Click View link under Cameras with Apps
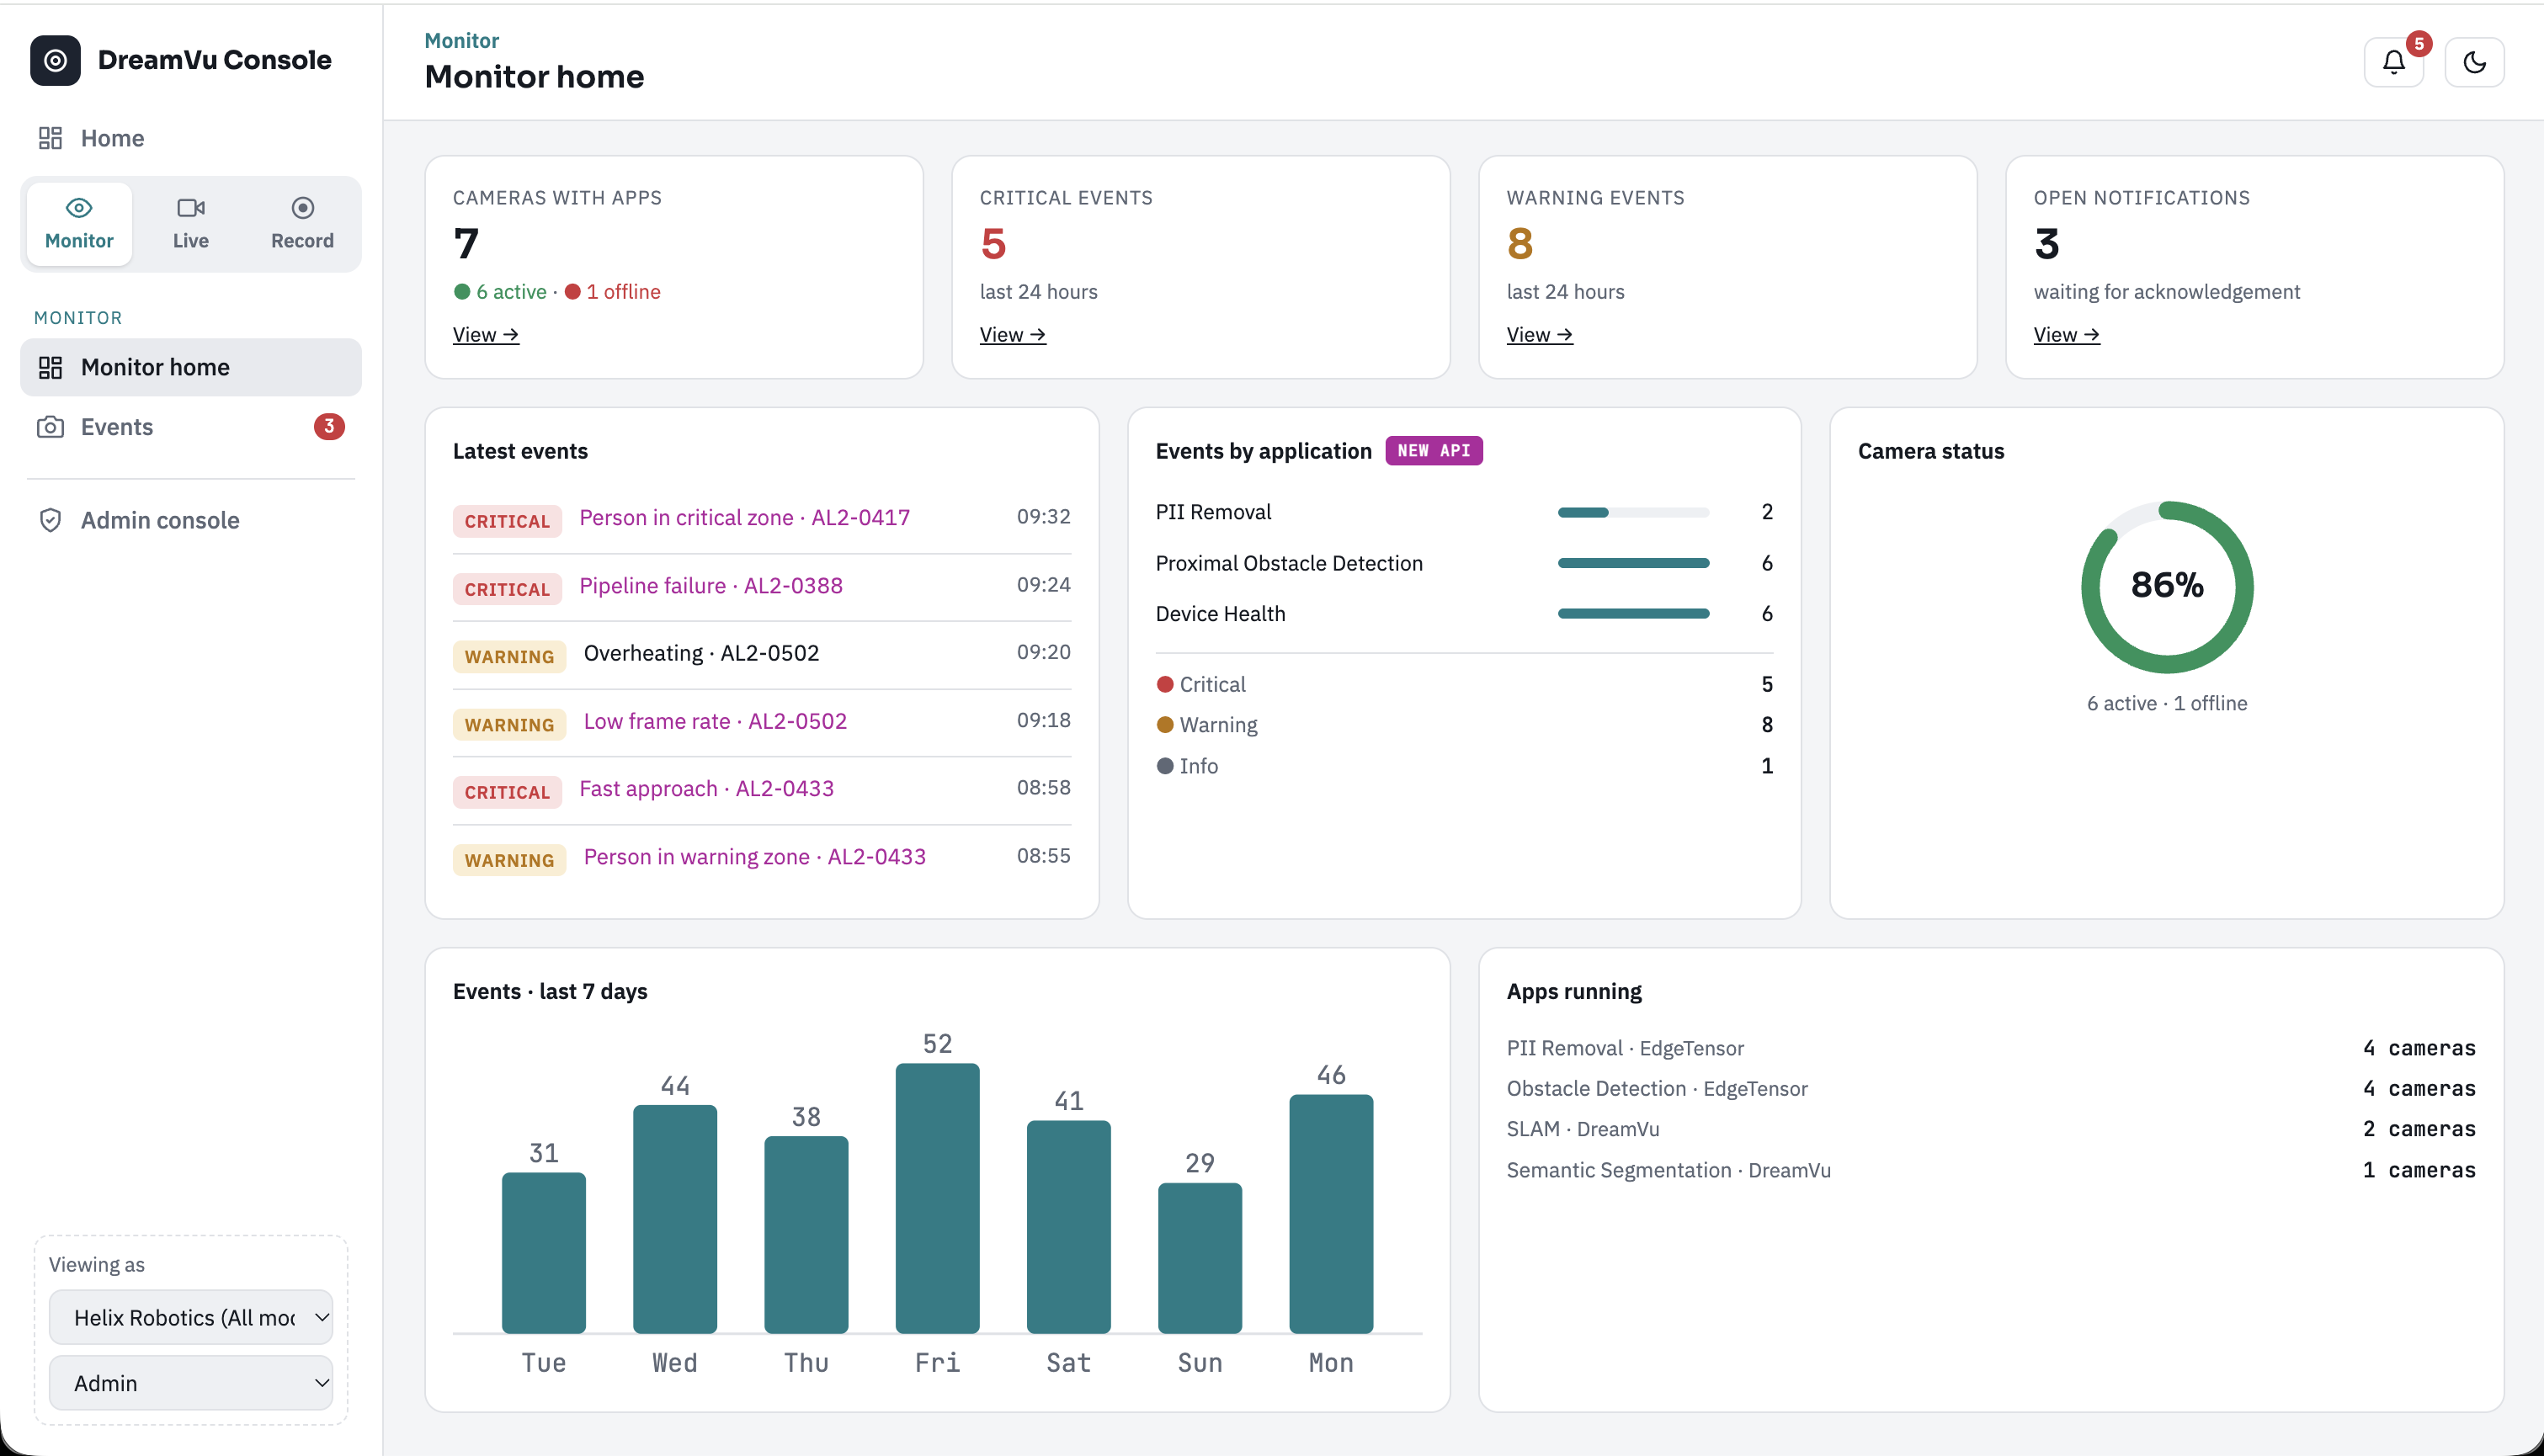This screenshot has height=1456, width=2544. (x=485, y=334)
